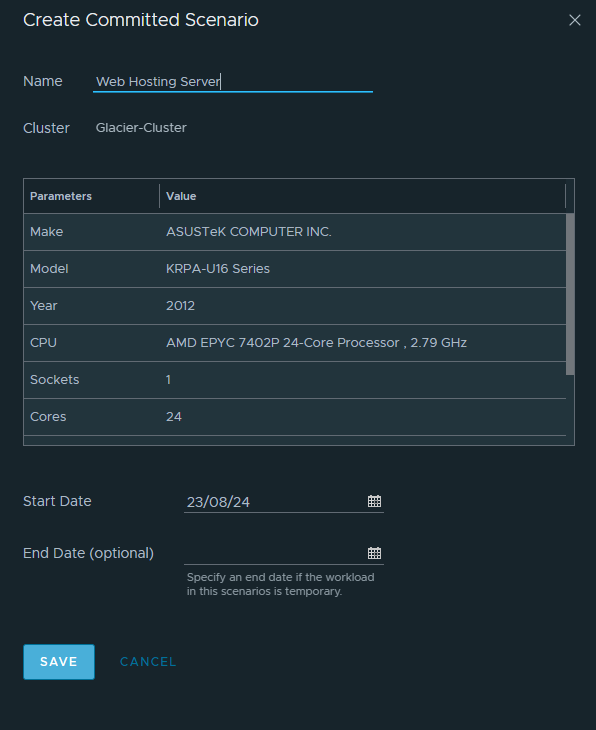The width and height of the screenshot is (596, 730).
Task: Click the parameters table vertical scrollbar
Action: [570, 294]
